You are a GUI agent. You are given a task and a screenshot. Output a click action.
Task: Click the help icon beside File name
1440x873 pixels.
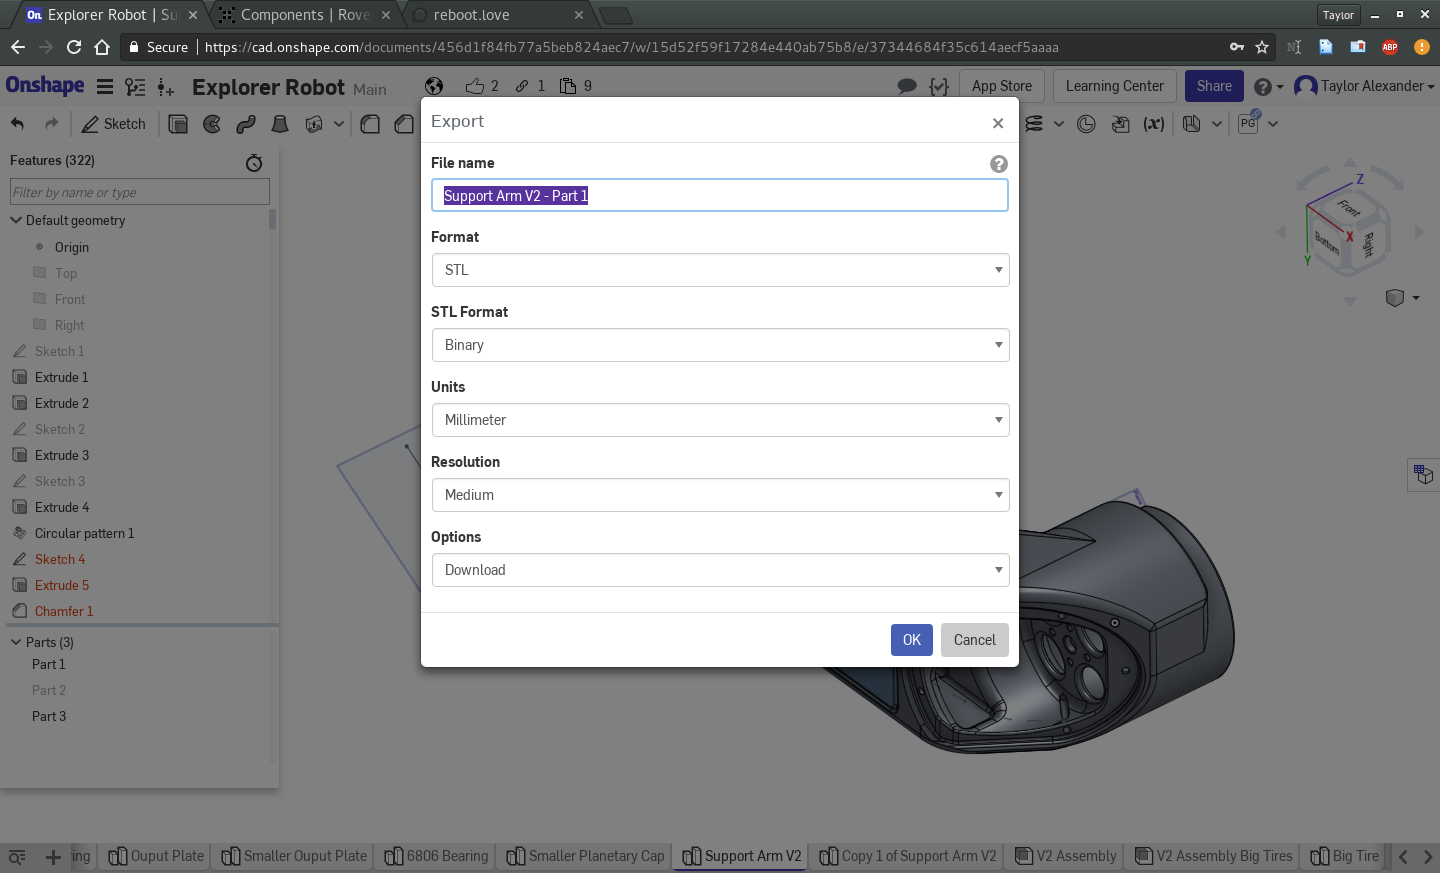(x=998, y=164)
